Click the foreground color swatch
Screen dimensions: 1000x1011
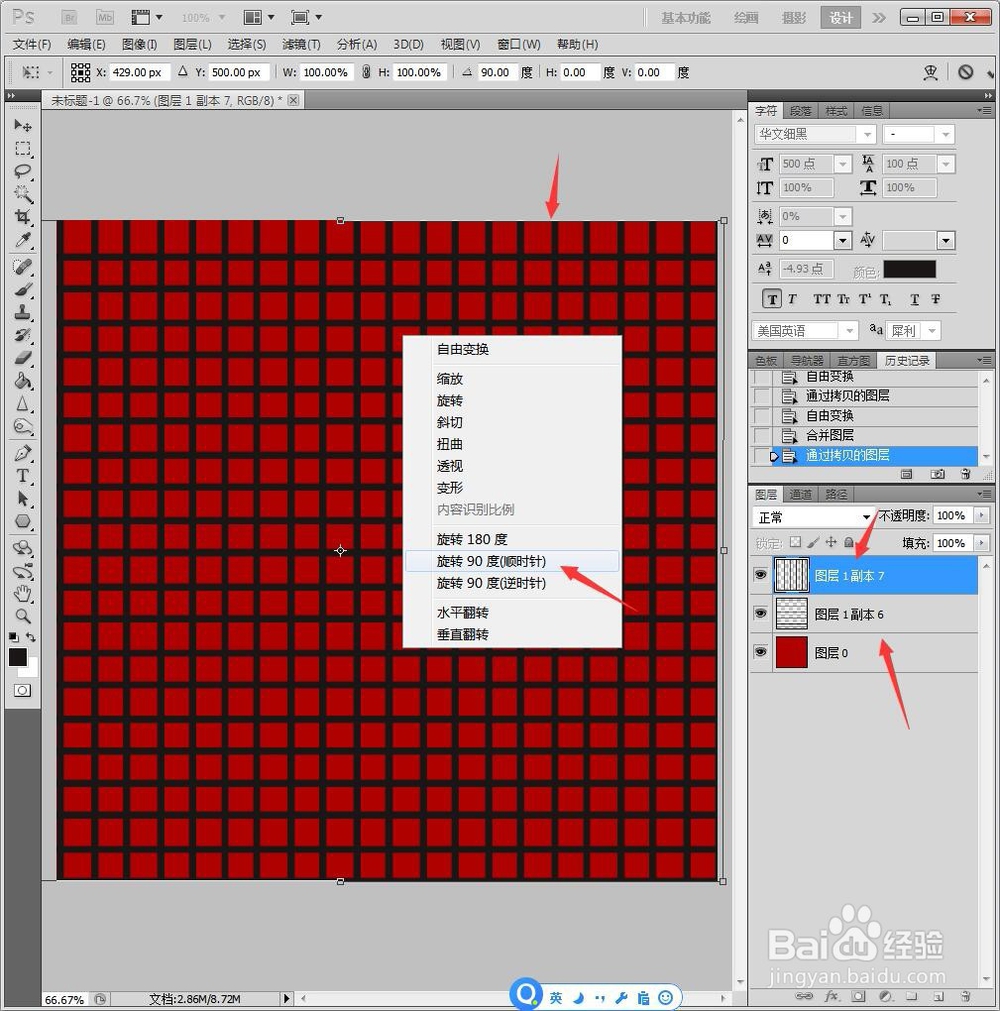click(17, 657)
